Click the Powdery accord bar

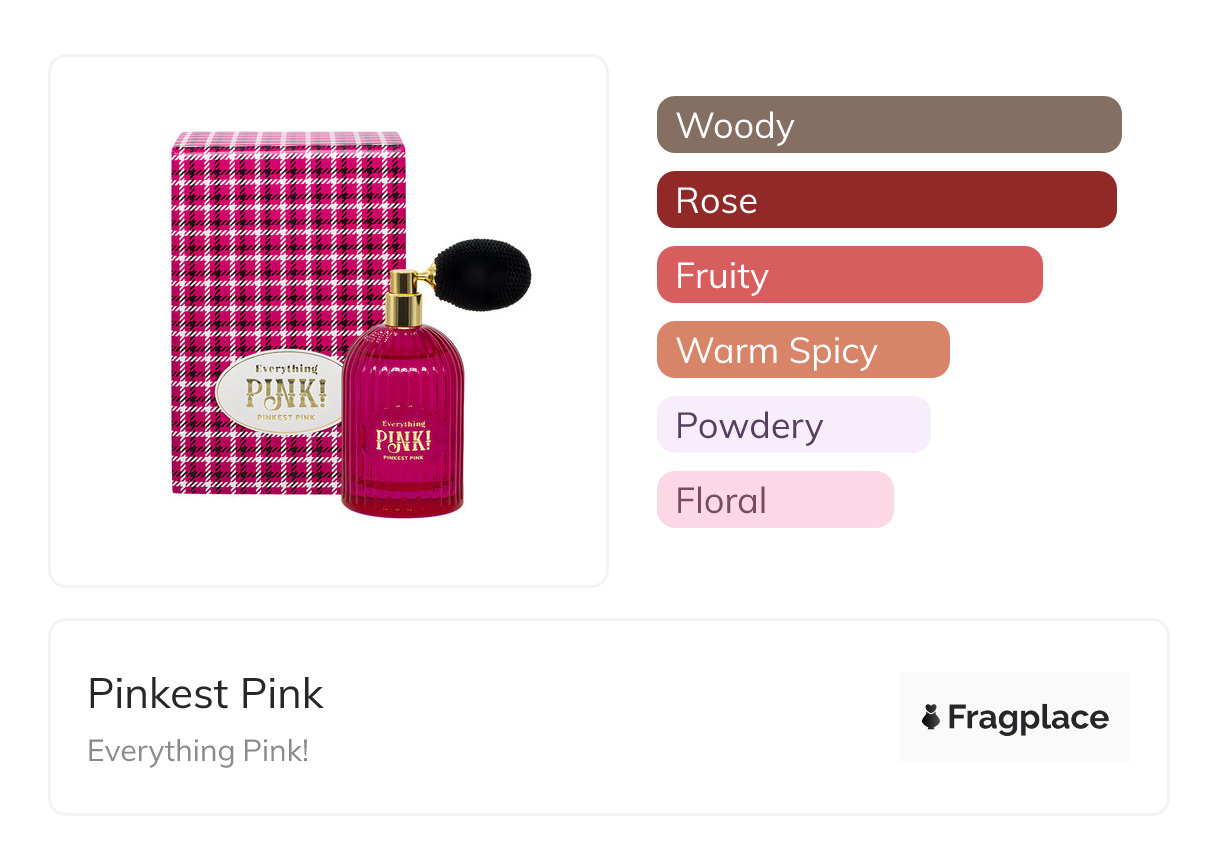click(793, 425)
